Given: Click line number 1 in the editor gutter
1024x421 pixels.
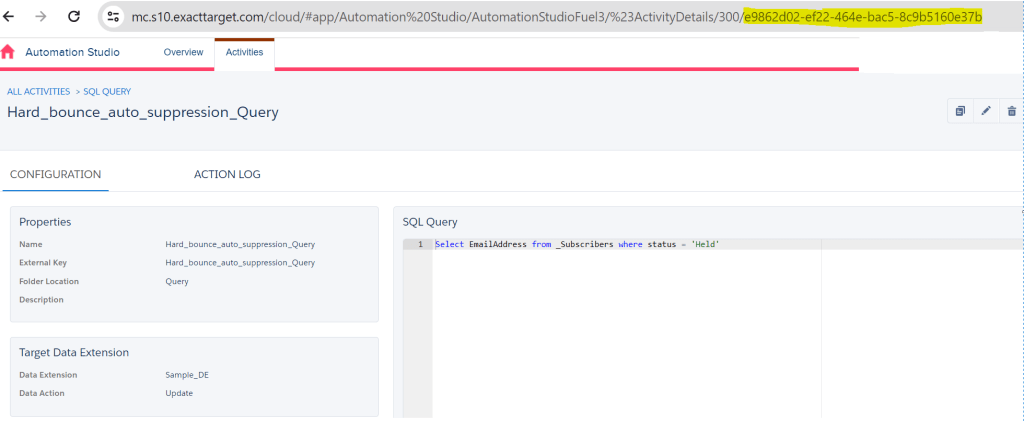Looking at the screenshot, I should [x=420, y=245].
